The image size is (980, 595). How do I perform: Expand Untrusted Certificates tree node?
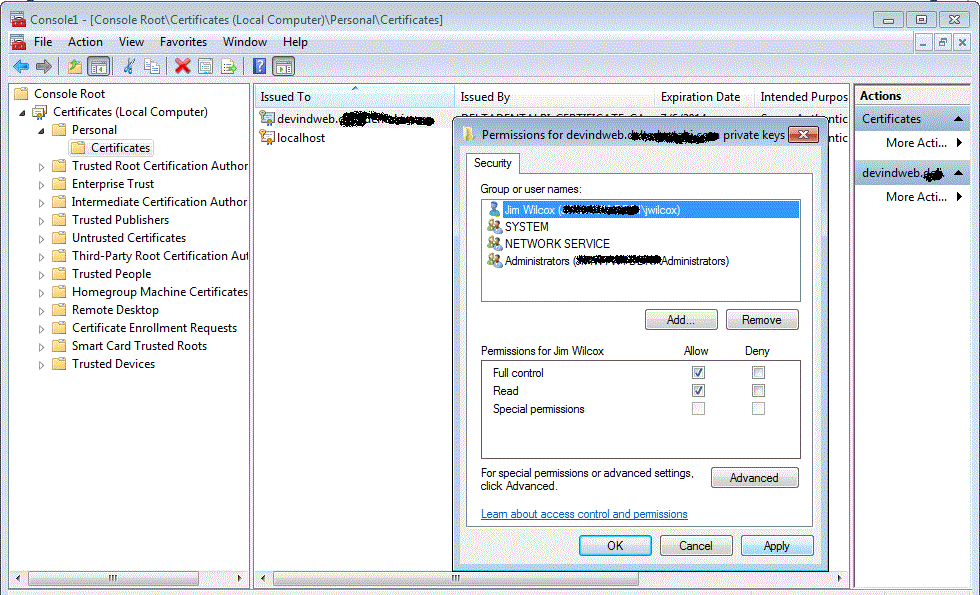tap(41, 239)
